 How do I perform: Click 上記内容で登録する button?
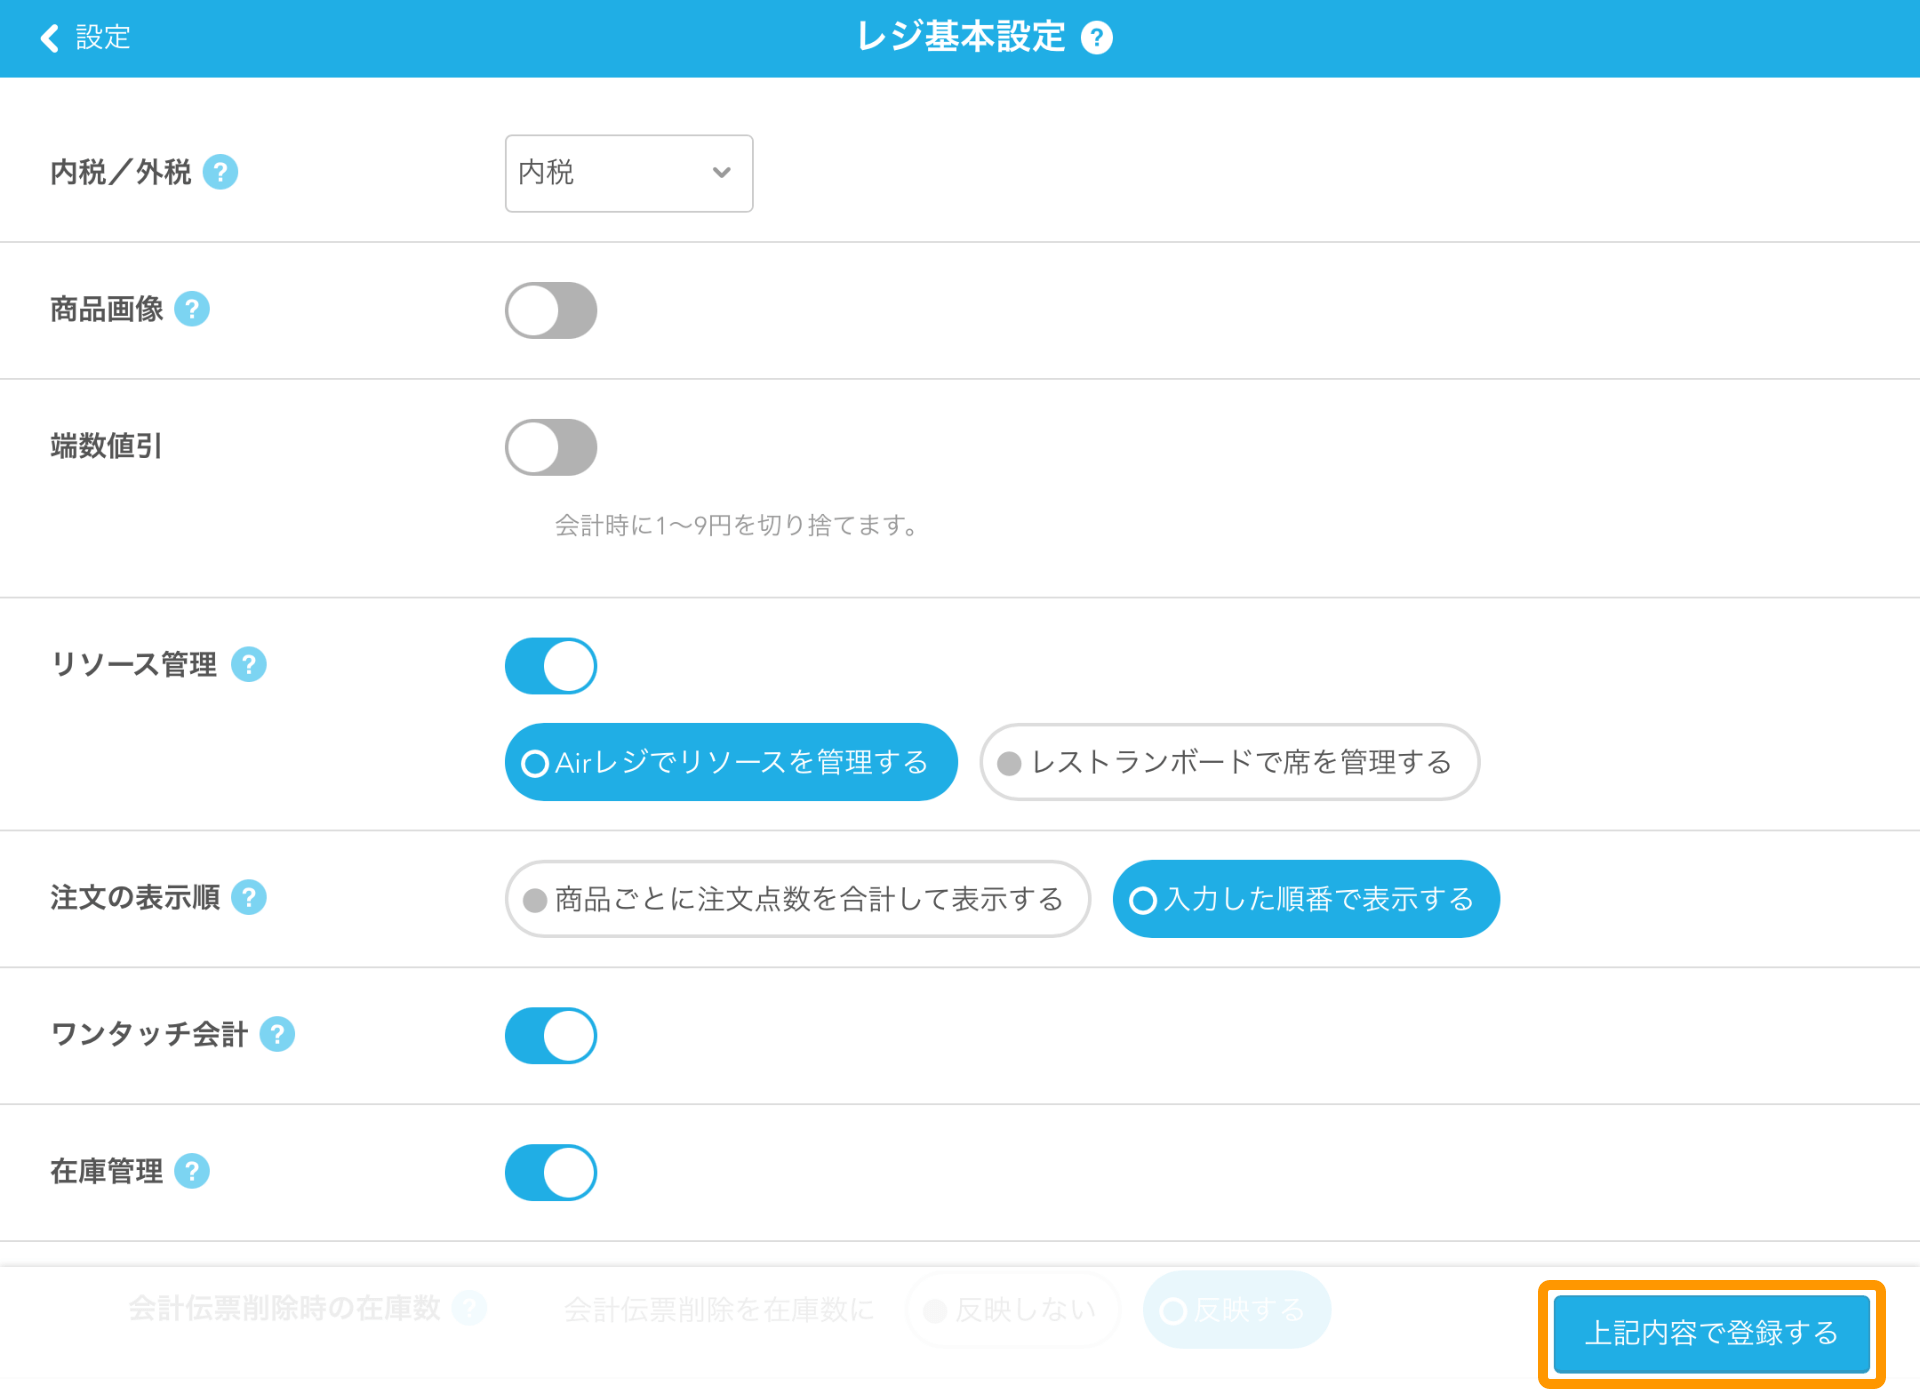click(1711, 1333)
